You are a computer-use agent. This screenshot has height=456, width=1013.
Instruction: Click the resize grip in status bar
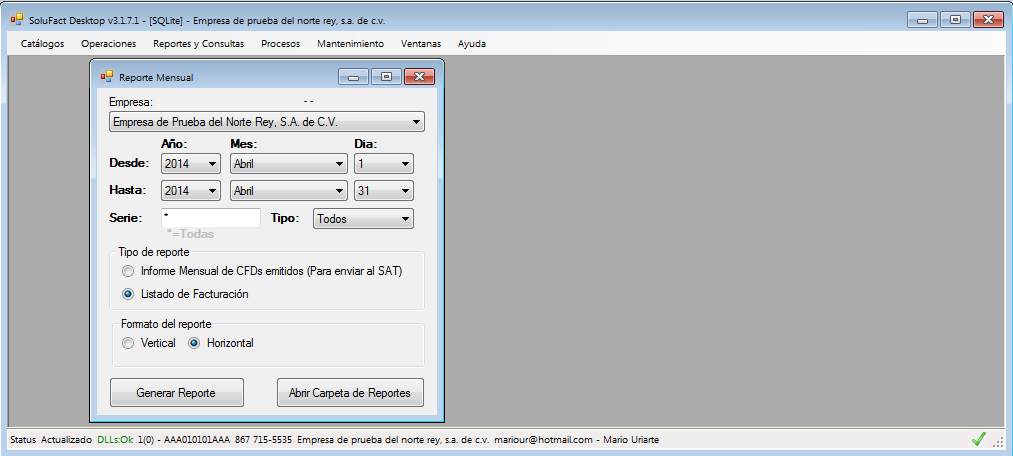998,442
